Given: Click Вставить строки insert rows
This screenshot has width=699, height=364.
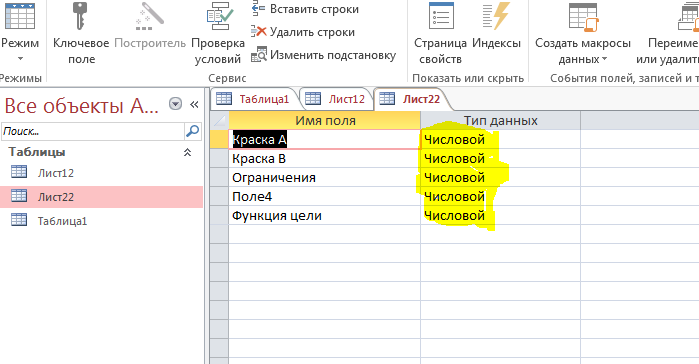Looking at the screenshot, I should (x=305, y=9).
